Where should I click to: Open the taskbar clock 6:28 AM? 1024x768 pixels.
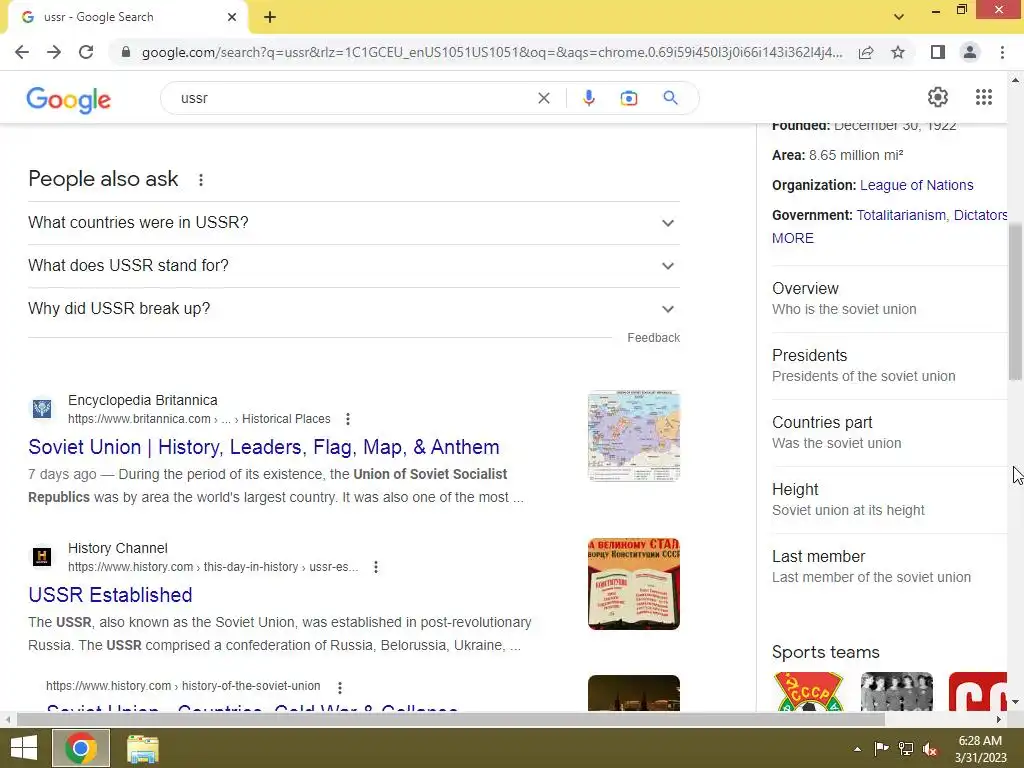click(980, 749)
